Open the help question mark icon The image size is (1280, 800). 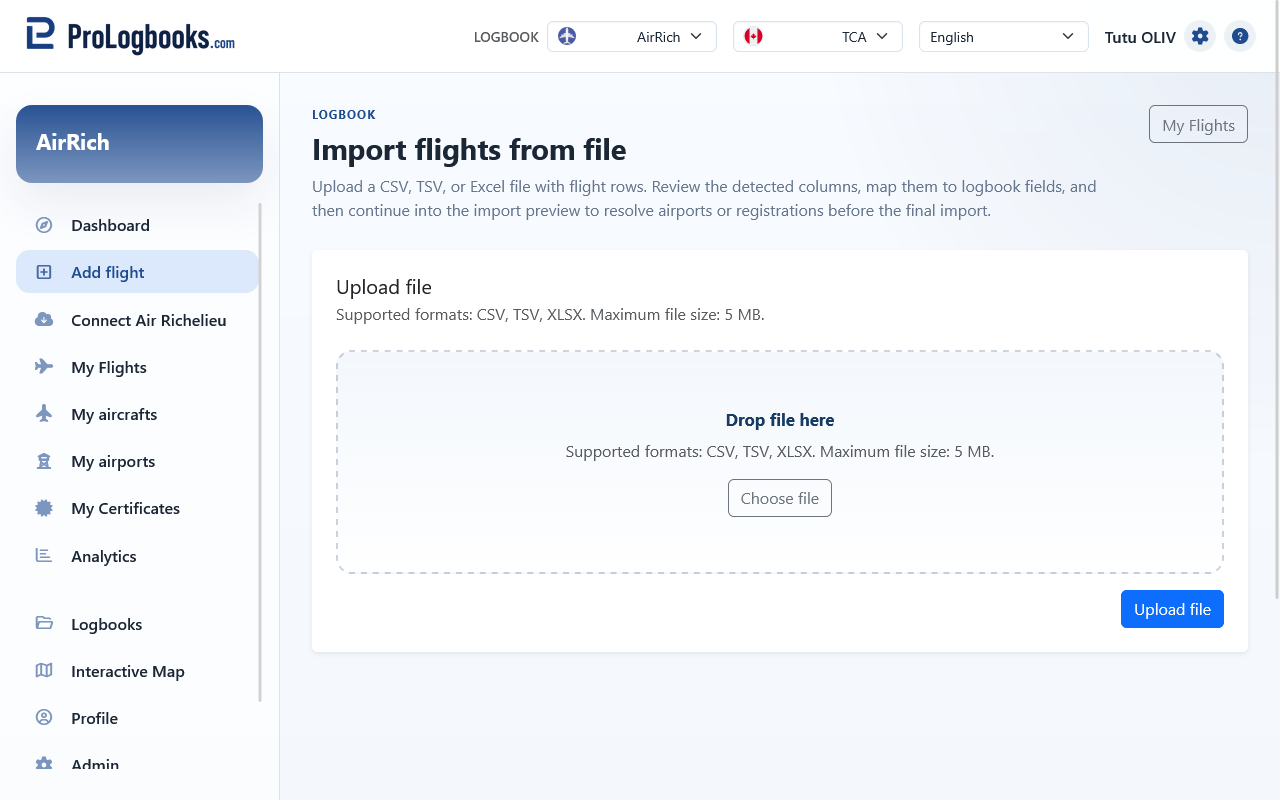click(1240, 36)
